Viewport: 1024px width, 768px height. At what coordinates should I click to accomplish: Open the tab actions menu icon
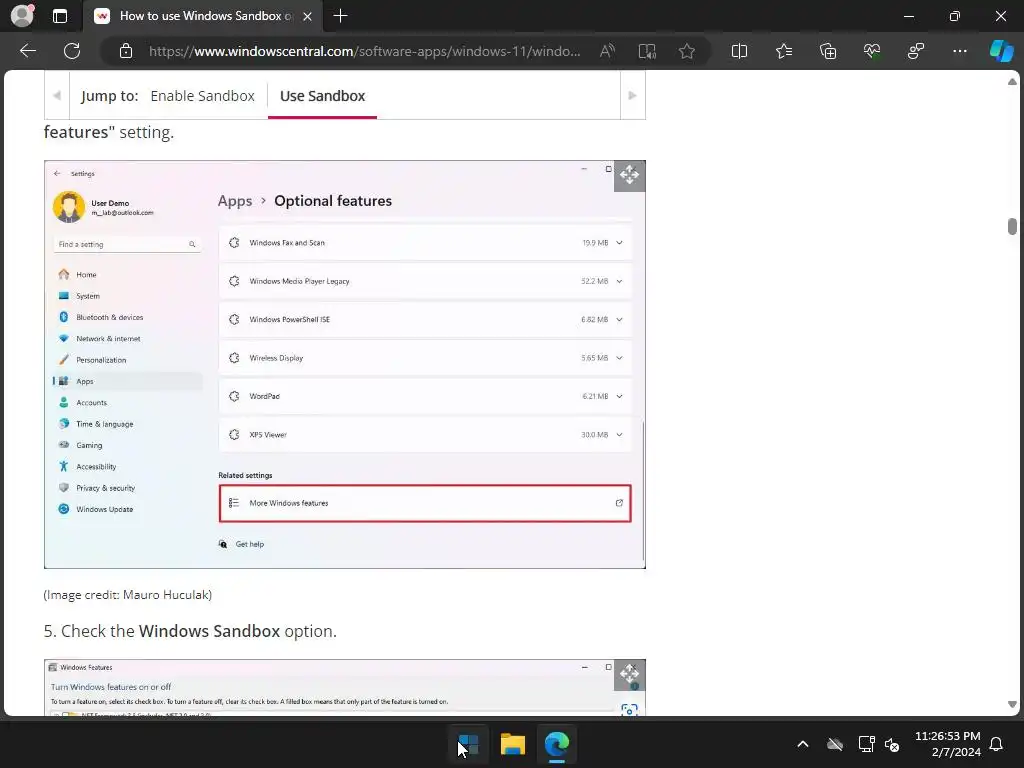(x=60, y=16)
